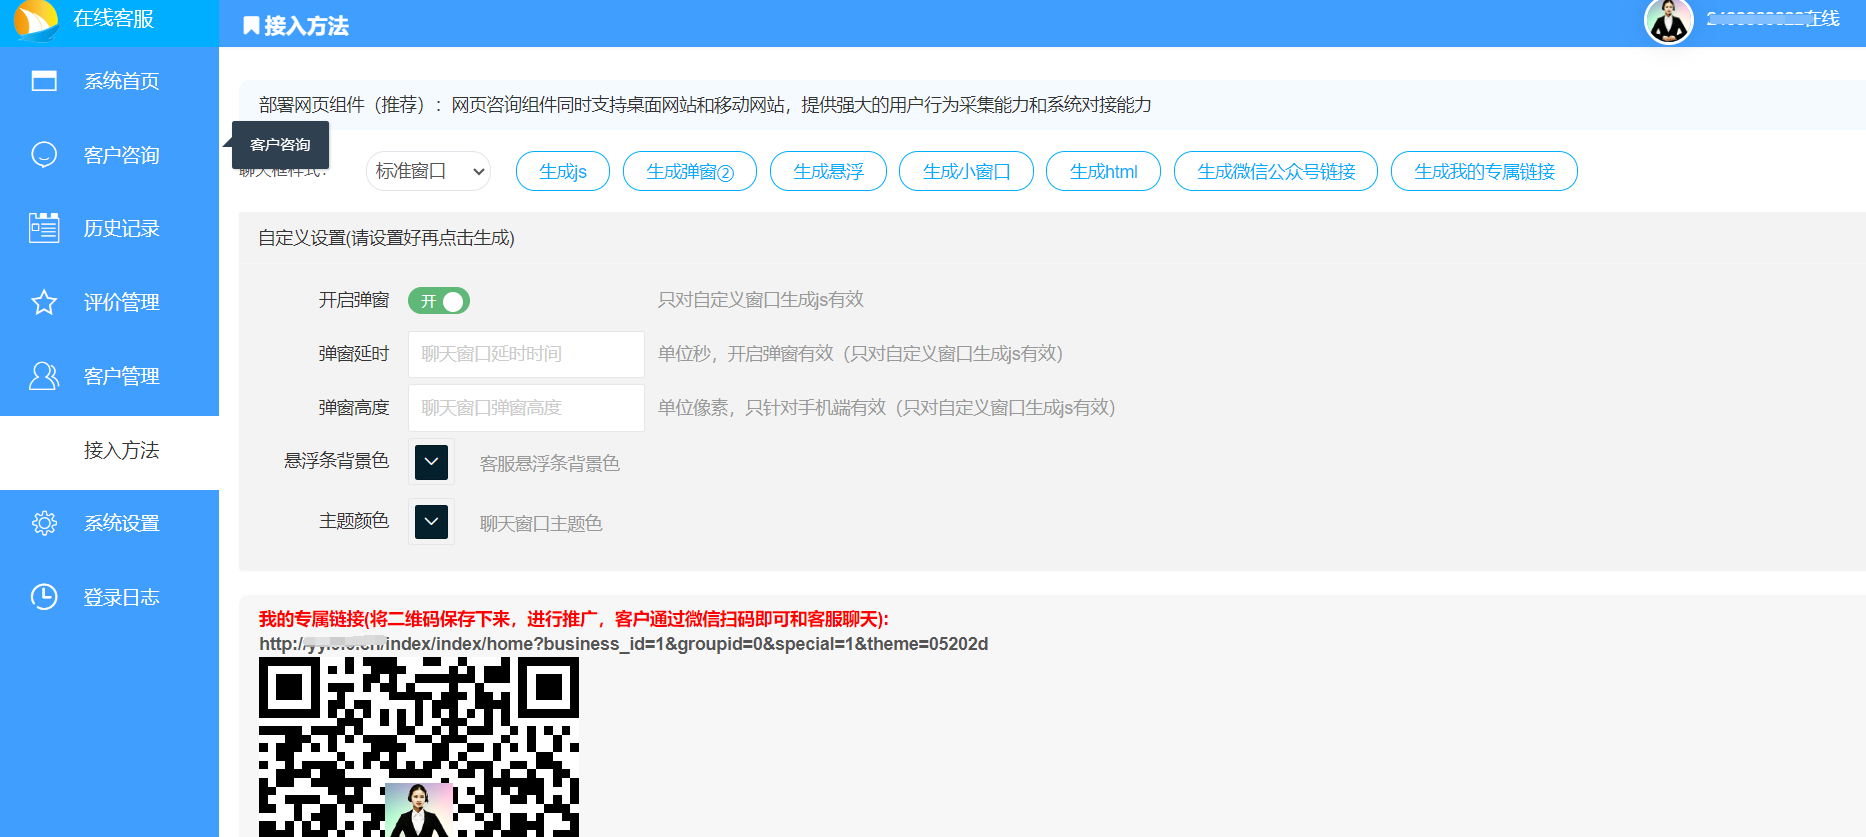Open 系统设置 menu item
This screenshot has width=1866, height=837.
point(109,523)
